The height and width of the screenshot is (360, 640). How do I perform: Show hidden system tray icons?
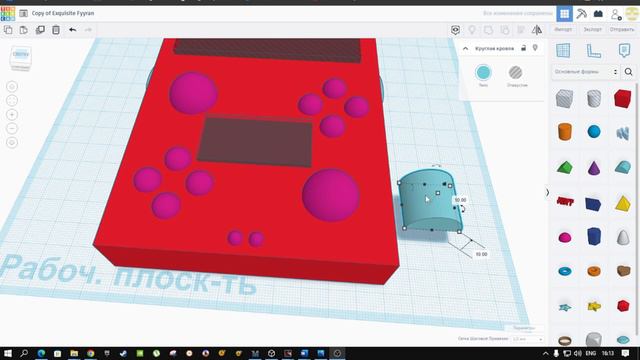point(546,353)
